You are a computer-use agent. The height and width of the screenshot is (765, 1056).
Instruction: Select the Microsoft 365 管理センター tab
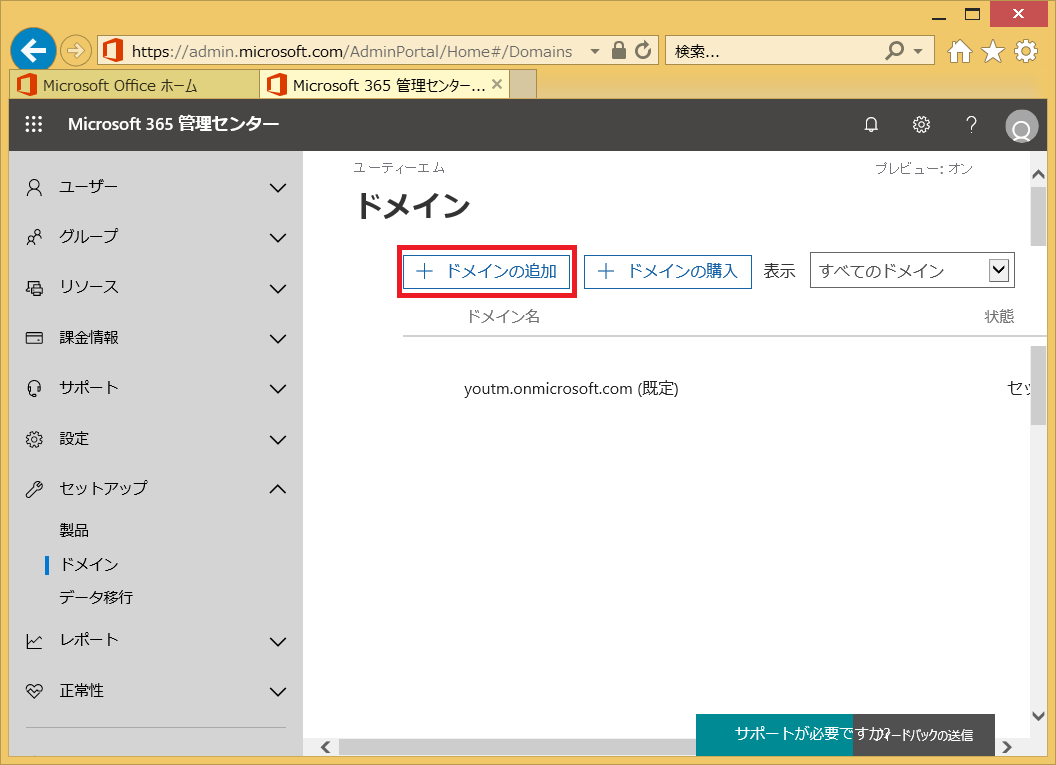(x=384, y=85)
